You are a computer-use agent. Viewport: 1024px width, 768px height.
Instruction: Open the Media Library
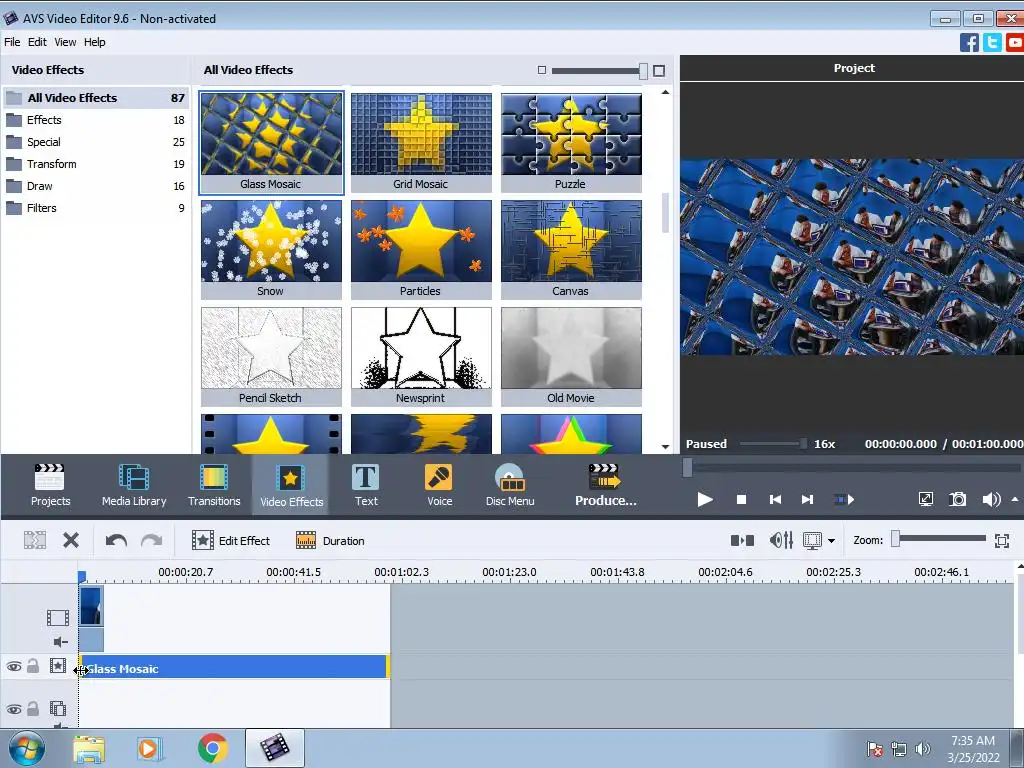134,485
